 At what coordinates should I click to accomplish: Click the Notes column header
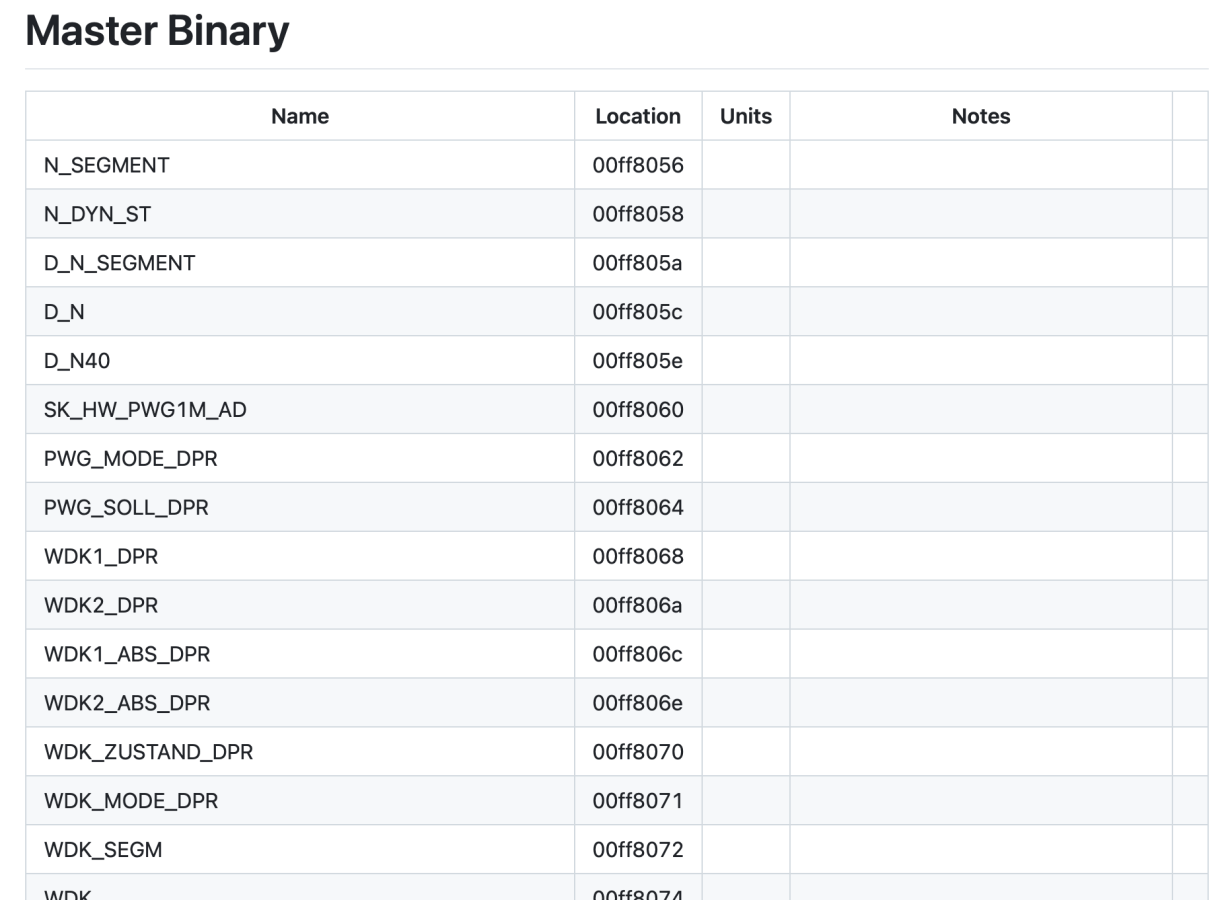pos(981,116)
